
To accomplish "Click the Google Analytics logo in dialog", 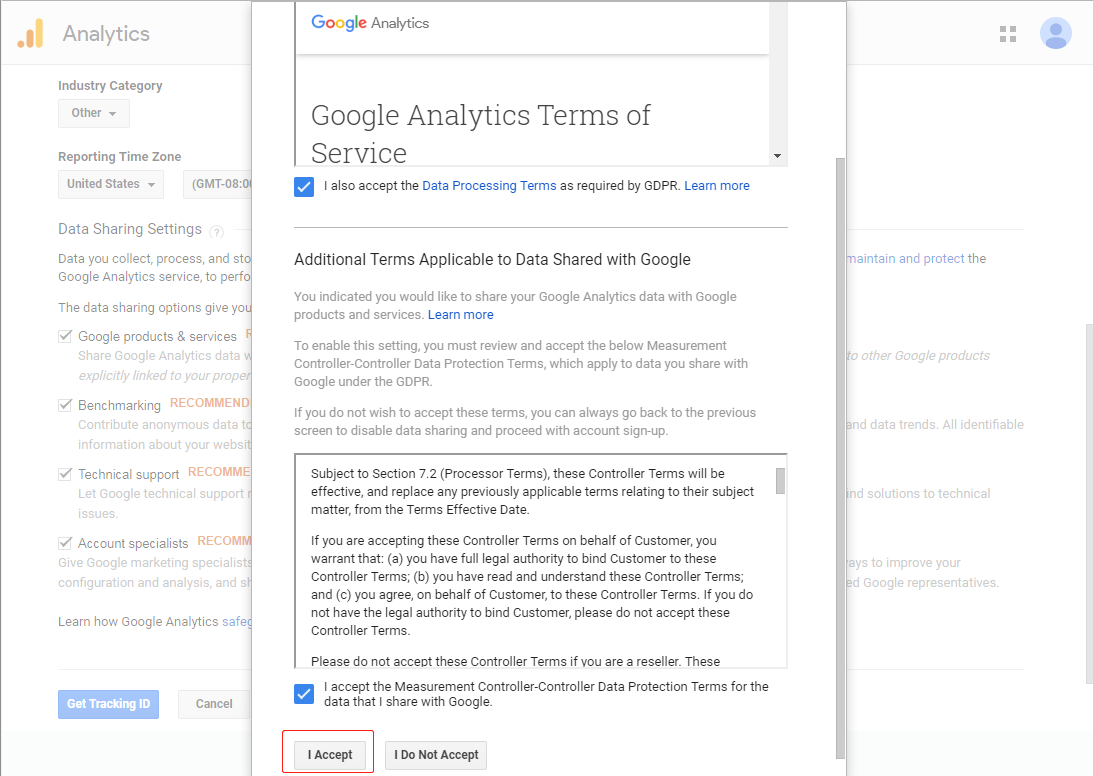I will 369,23.
